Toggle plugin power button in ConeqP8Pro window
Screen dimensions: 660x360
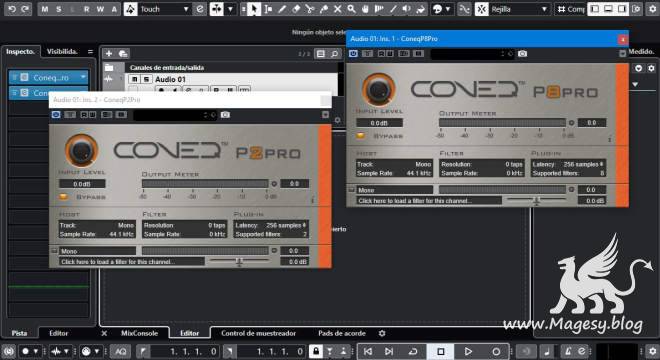click(x=353, y=53)
